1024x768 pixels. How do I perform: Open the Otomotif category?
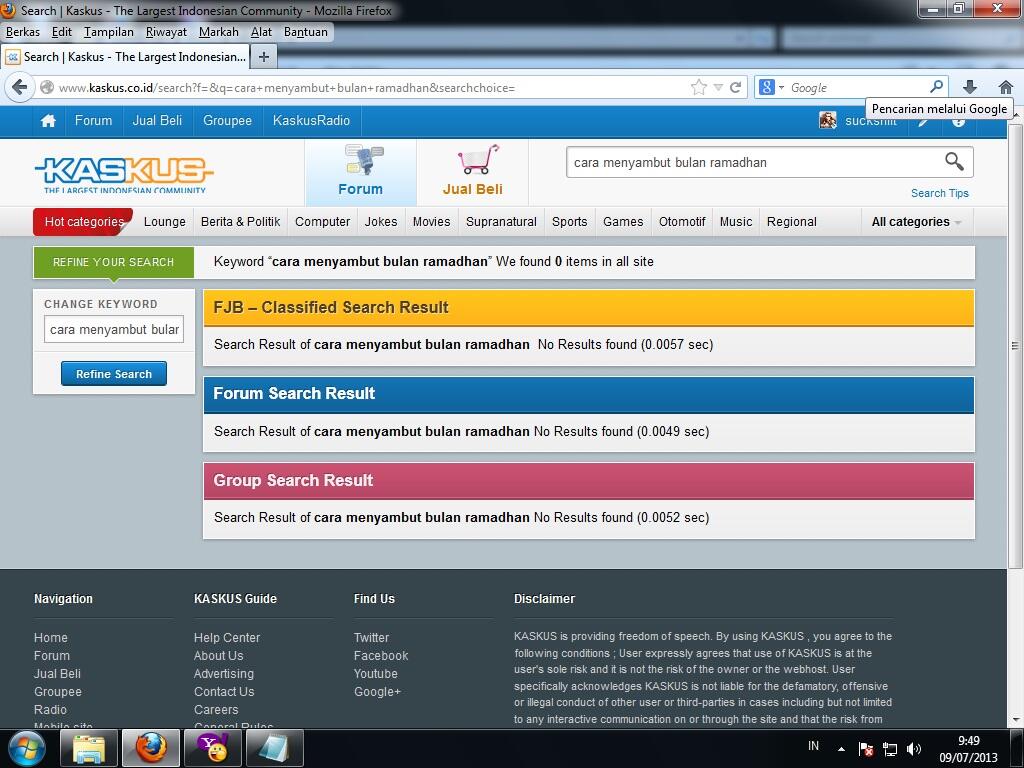[x=682, y=222]
